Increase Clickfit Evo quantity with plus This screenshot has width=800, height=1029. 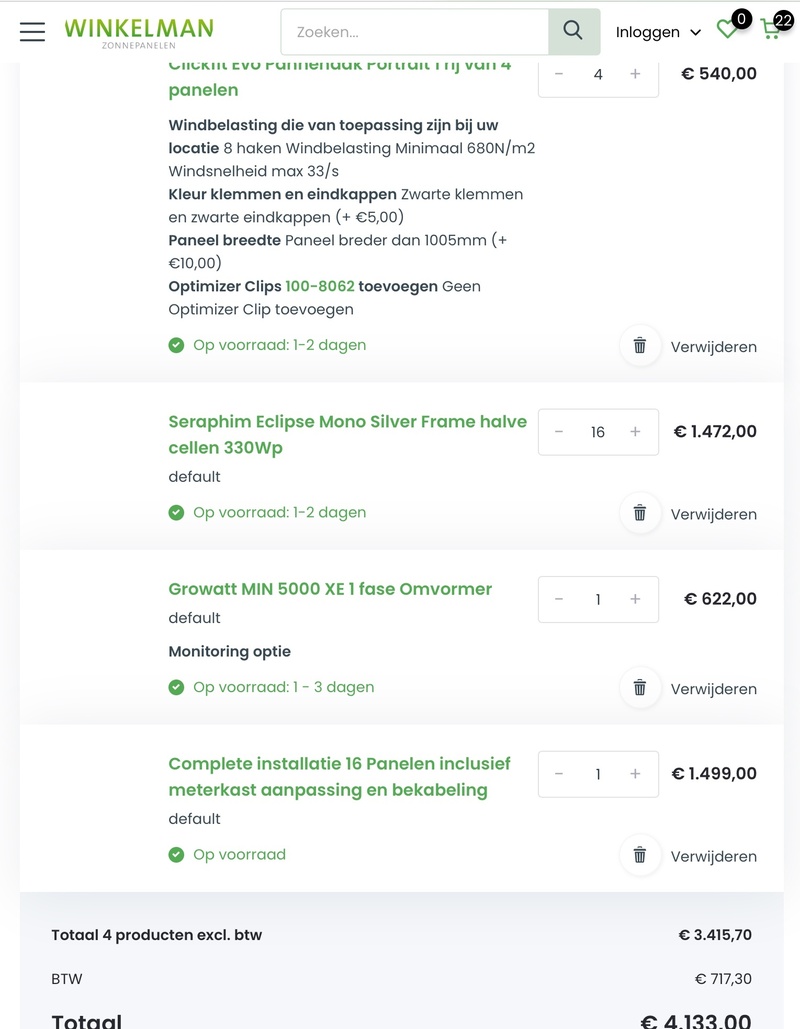click(x=635, y=74)
